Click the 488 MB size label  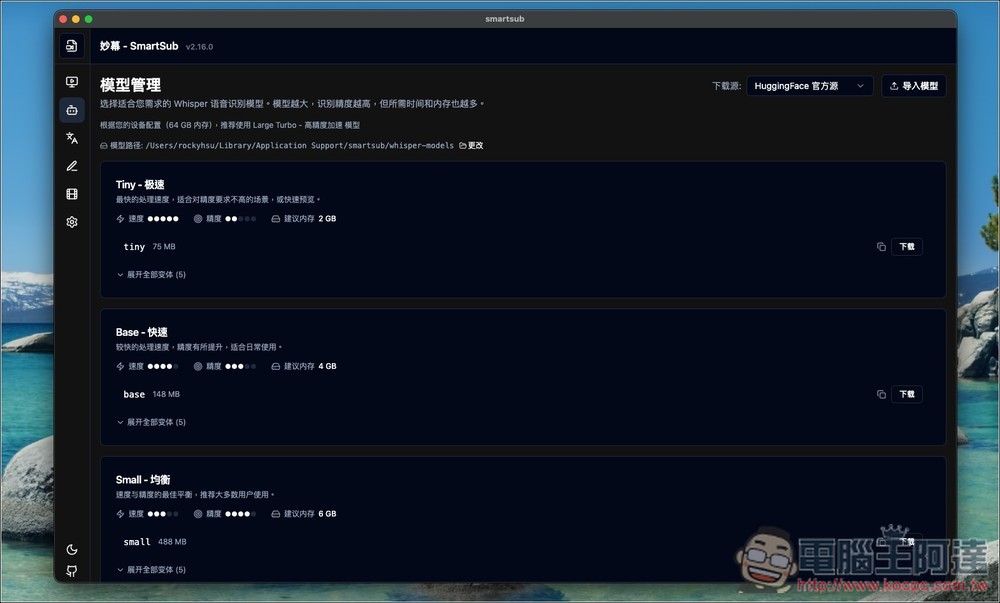172,542
